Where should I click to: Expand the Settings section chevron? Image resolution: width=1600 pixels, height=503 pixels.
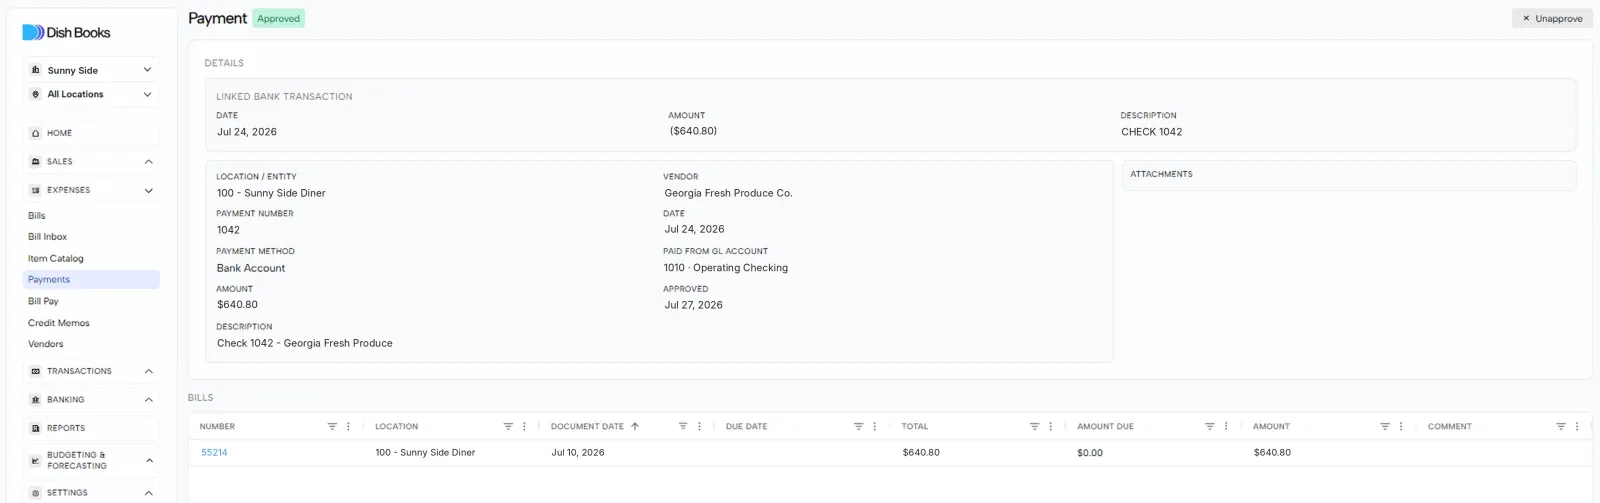148,493
